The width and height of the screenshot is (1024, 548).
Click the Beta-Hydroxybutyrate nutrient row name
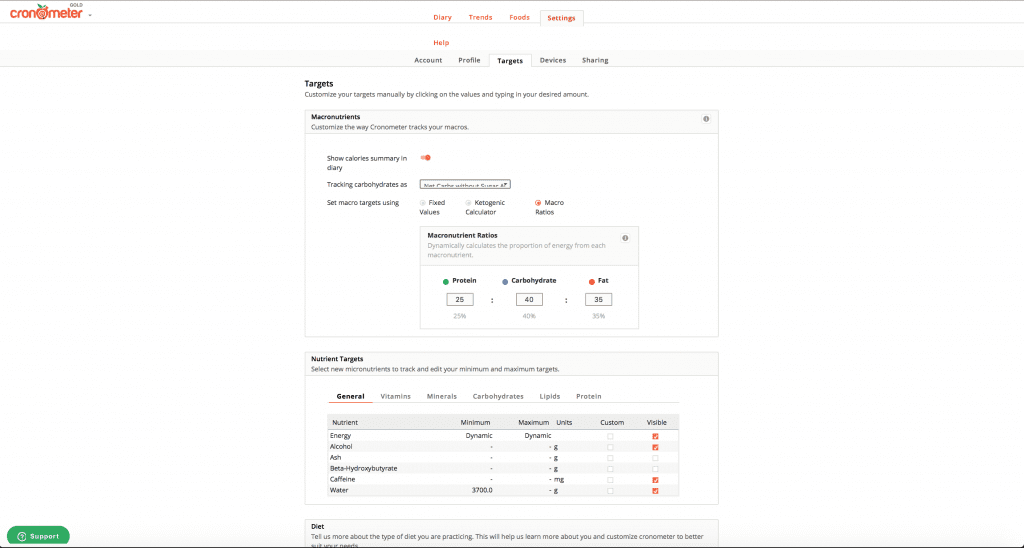(x=364, y=468)
